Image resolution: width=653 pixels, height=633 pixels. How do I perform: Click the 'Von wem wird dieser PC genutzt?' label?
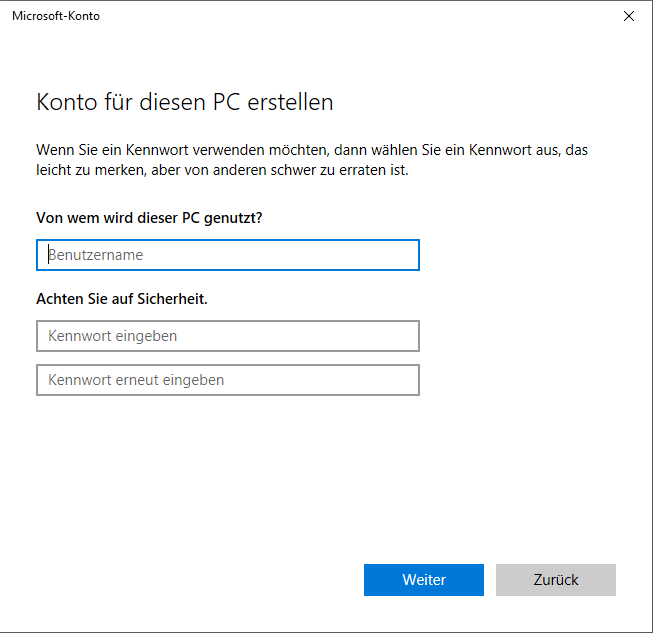156,217
